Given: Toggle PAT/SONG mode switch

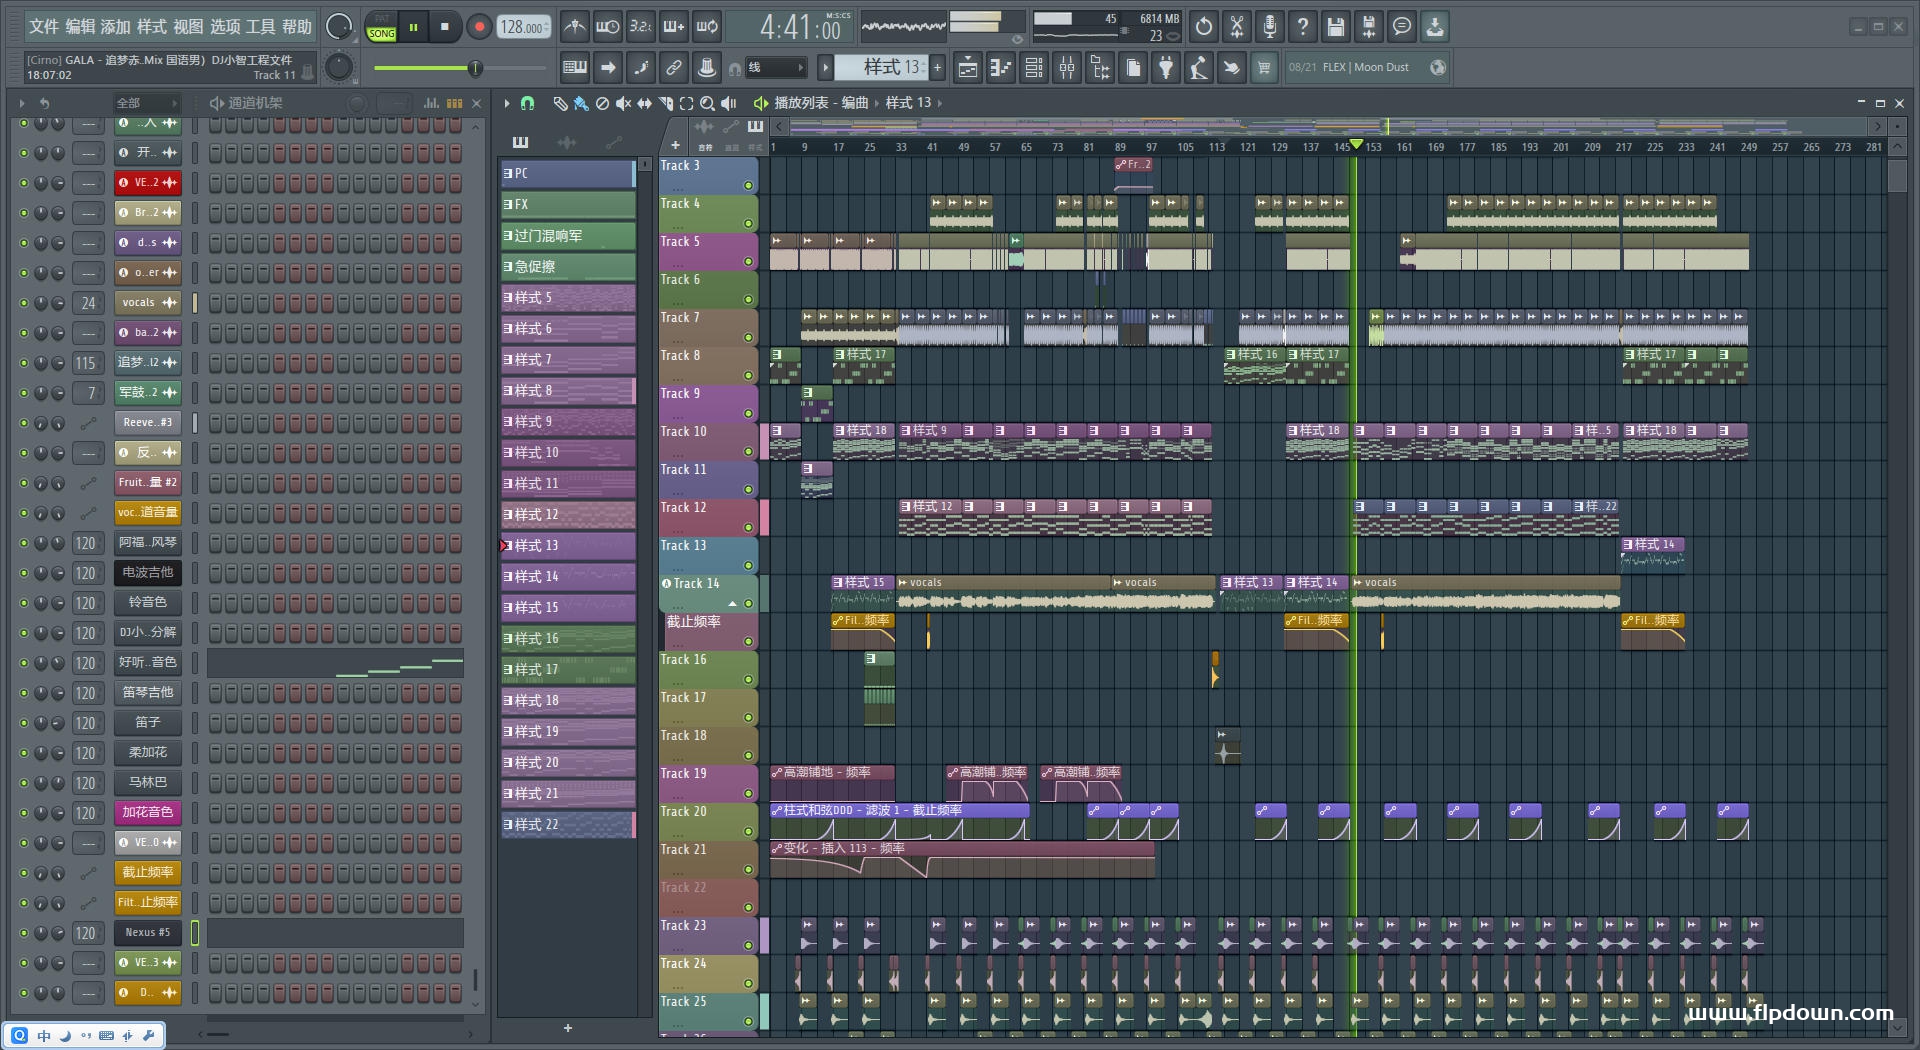Looking at the screenshot, I should (x=381, y=27).
